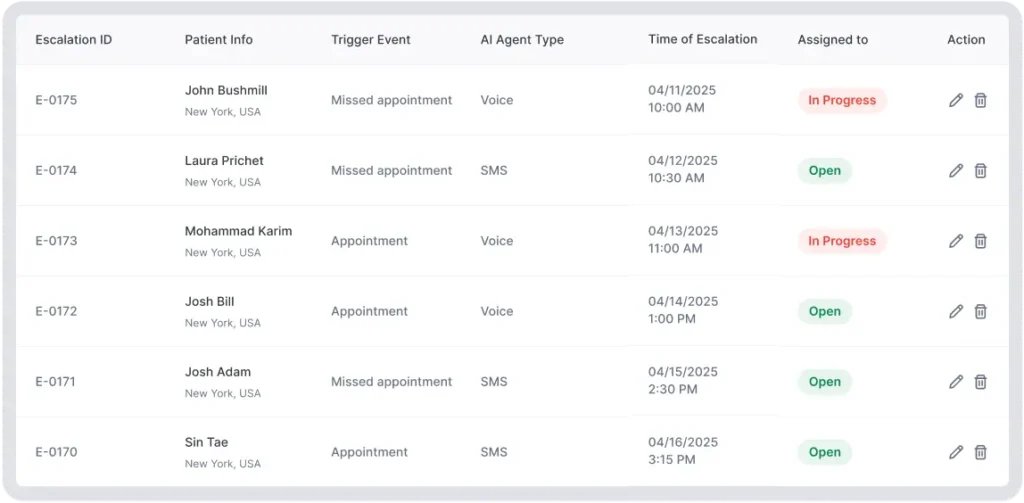Image resolution: width=1024 pixels, height=503 pixels.
Task: Click the Escalation ID column header
Action: click(73, 40)
